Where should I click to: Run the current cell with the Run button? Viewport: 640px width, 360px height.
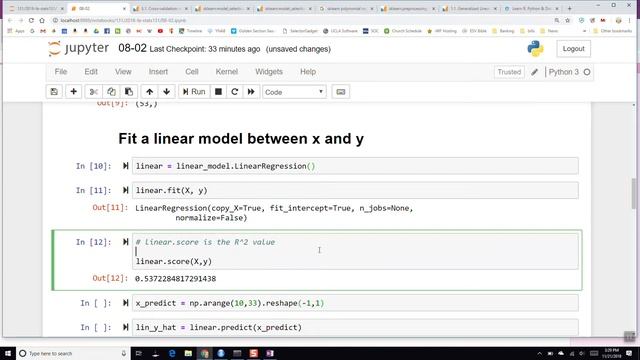point(194,92)
